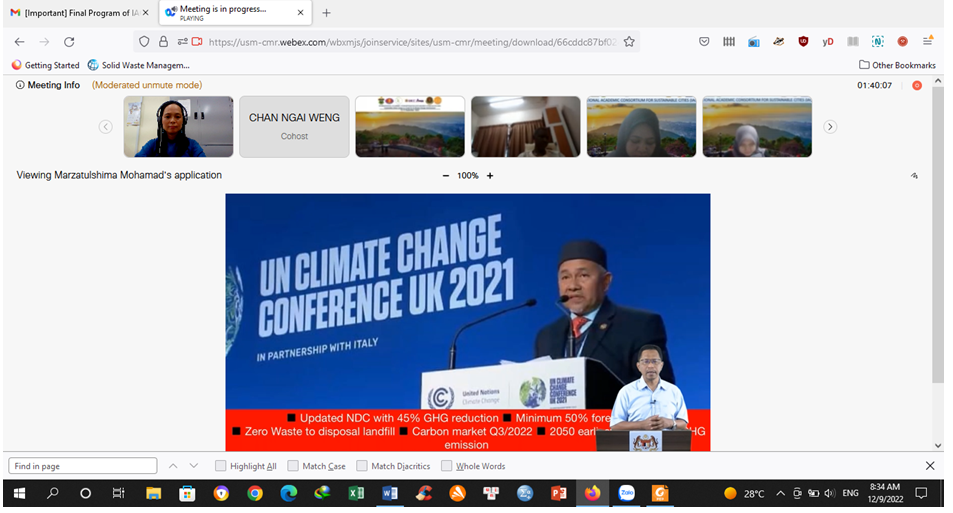Viewport: 953px width, 513px height.
Task: Click the fullscreen icon beside shared content
Action: point(914,176)
